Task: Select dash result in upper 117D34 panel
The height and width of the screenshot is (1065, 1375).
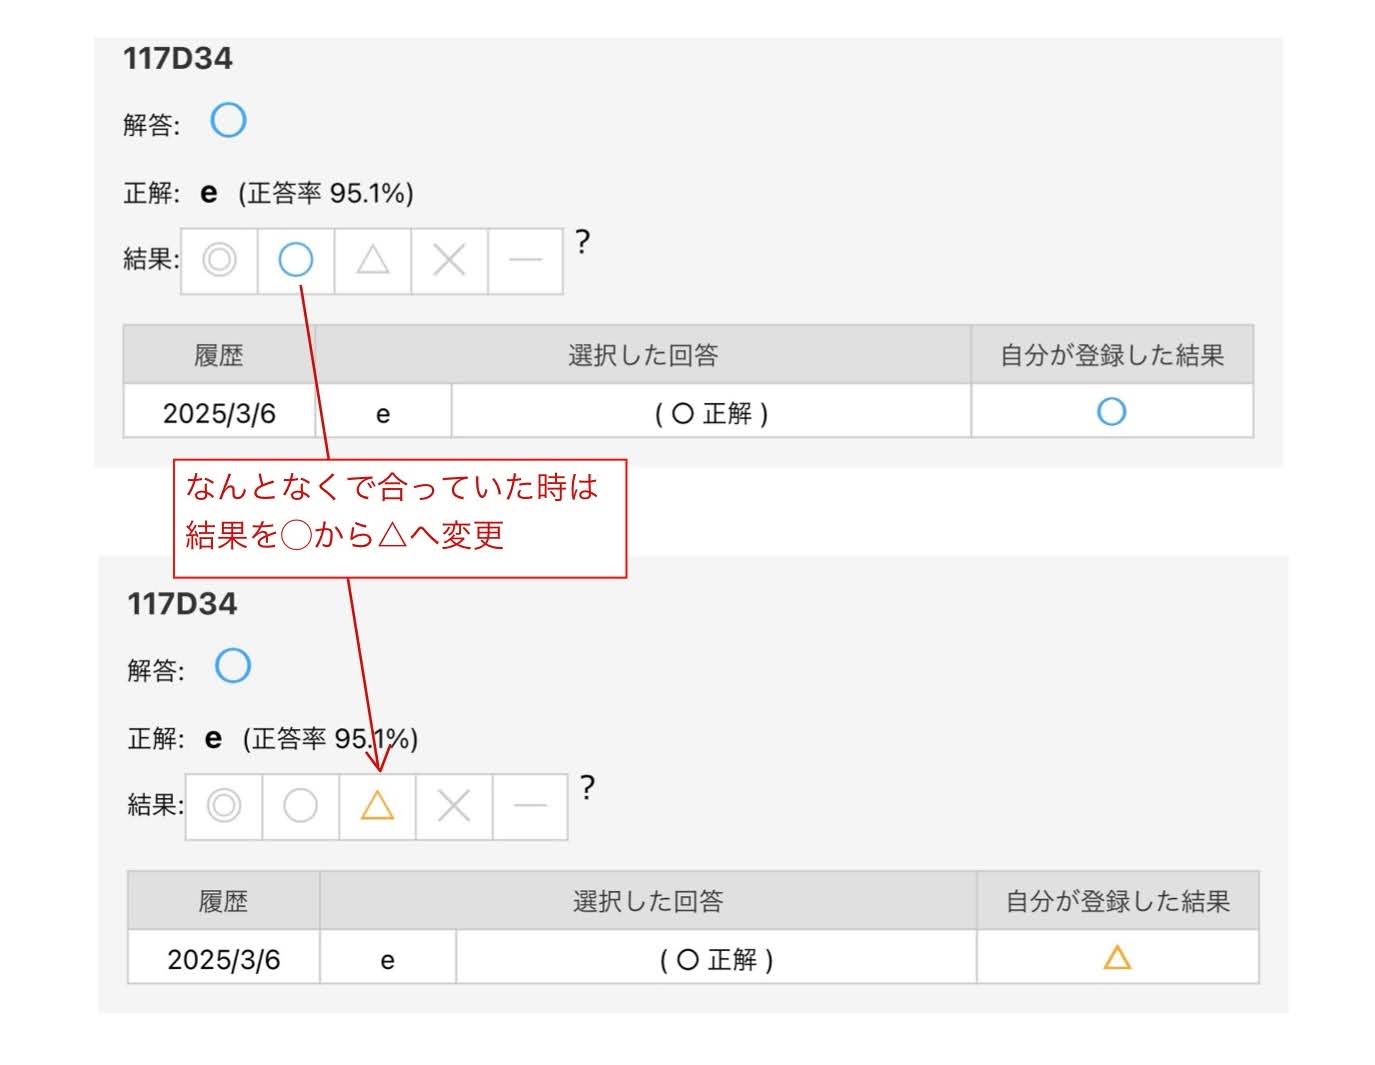Action: (525, 261)
